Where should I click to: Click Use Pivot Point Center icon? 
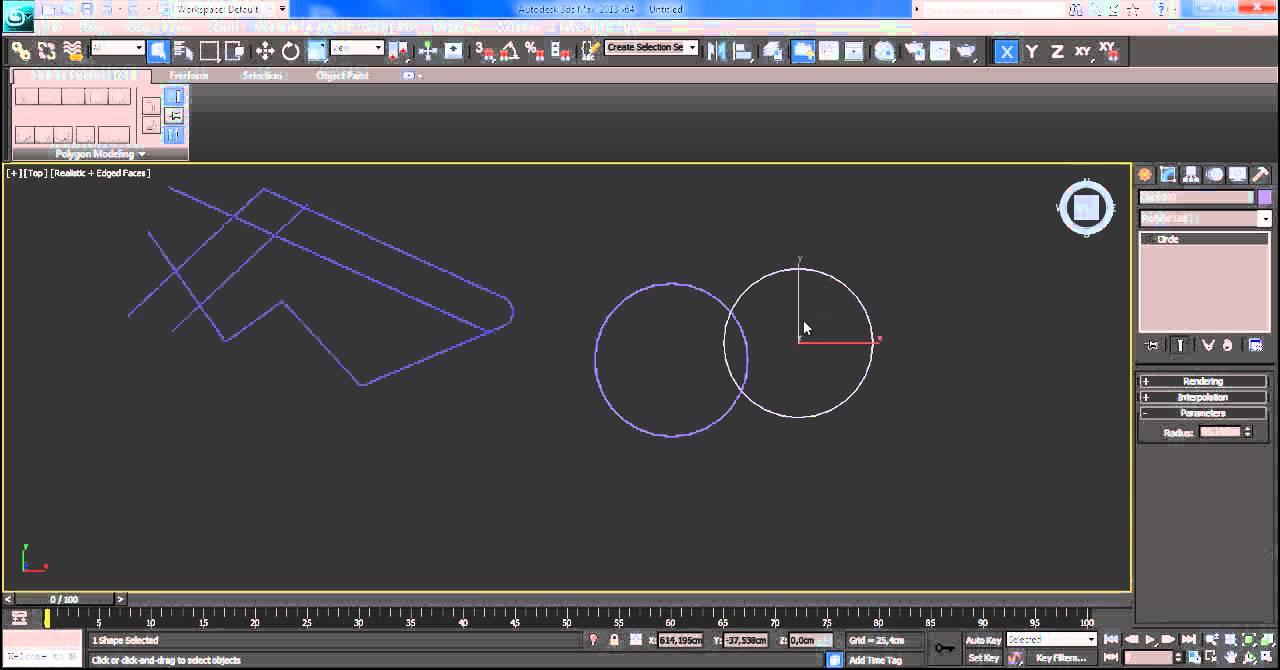(400, 51)
